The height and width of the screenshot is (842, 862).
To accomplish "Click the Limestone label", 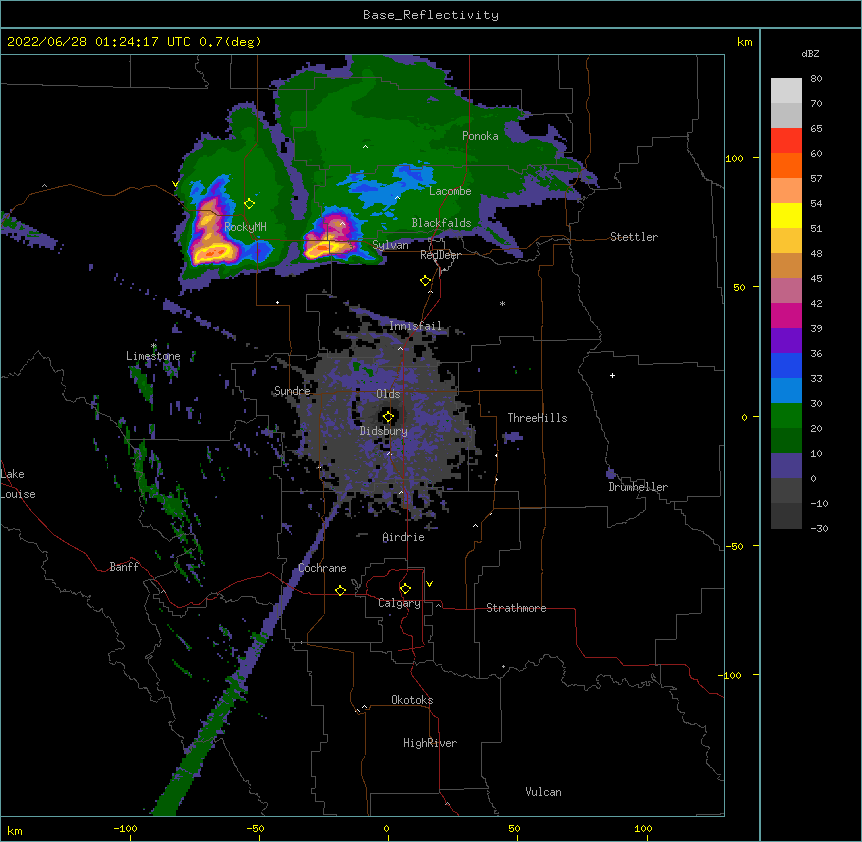I will pos(153,356).
